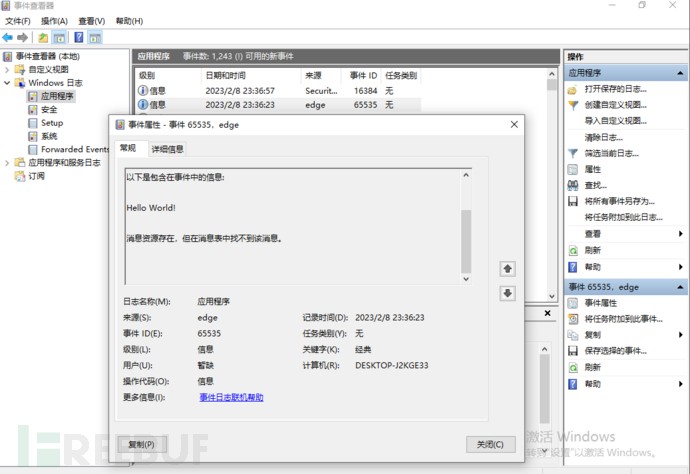Click the Copy icon in the event actions

[573, 335]
